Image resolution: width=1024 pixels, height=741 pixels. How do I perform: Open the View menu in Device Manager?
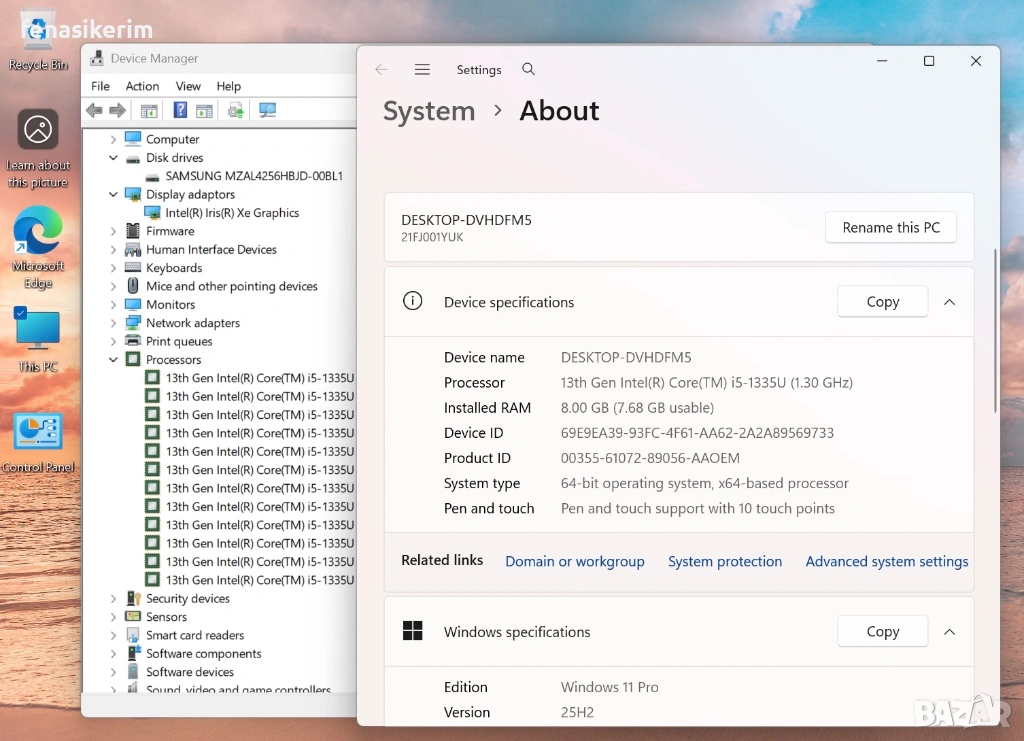[188, 87]
